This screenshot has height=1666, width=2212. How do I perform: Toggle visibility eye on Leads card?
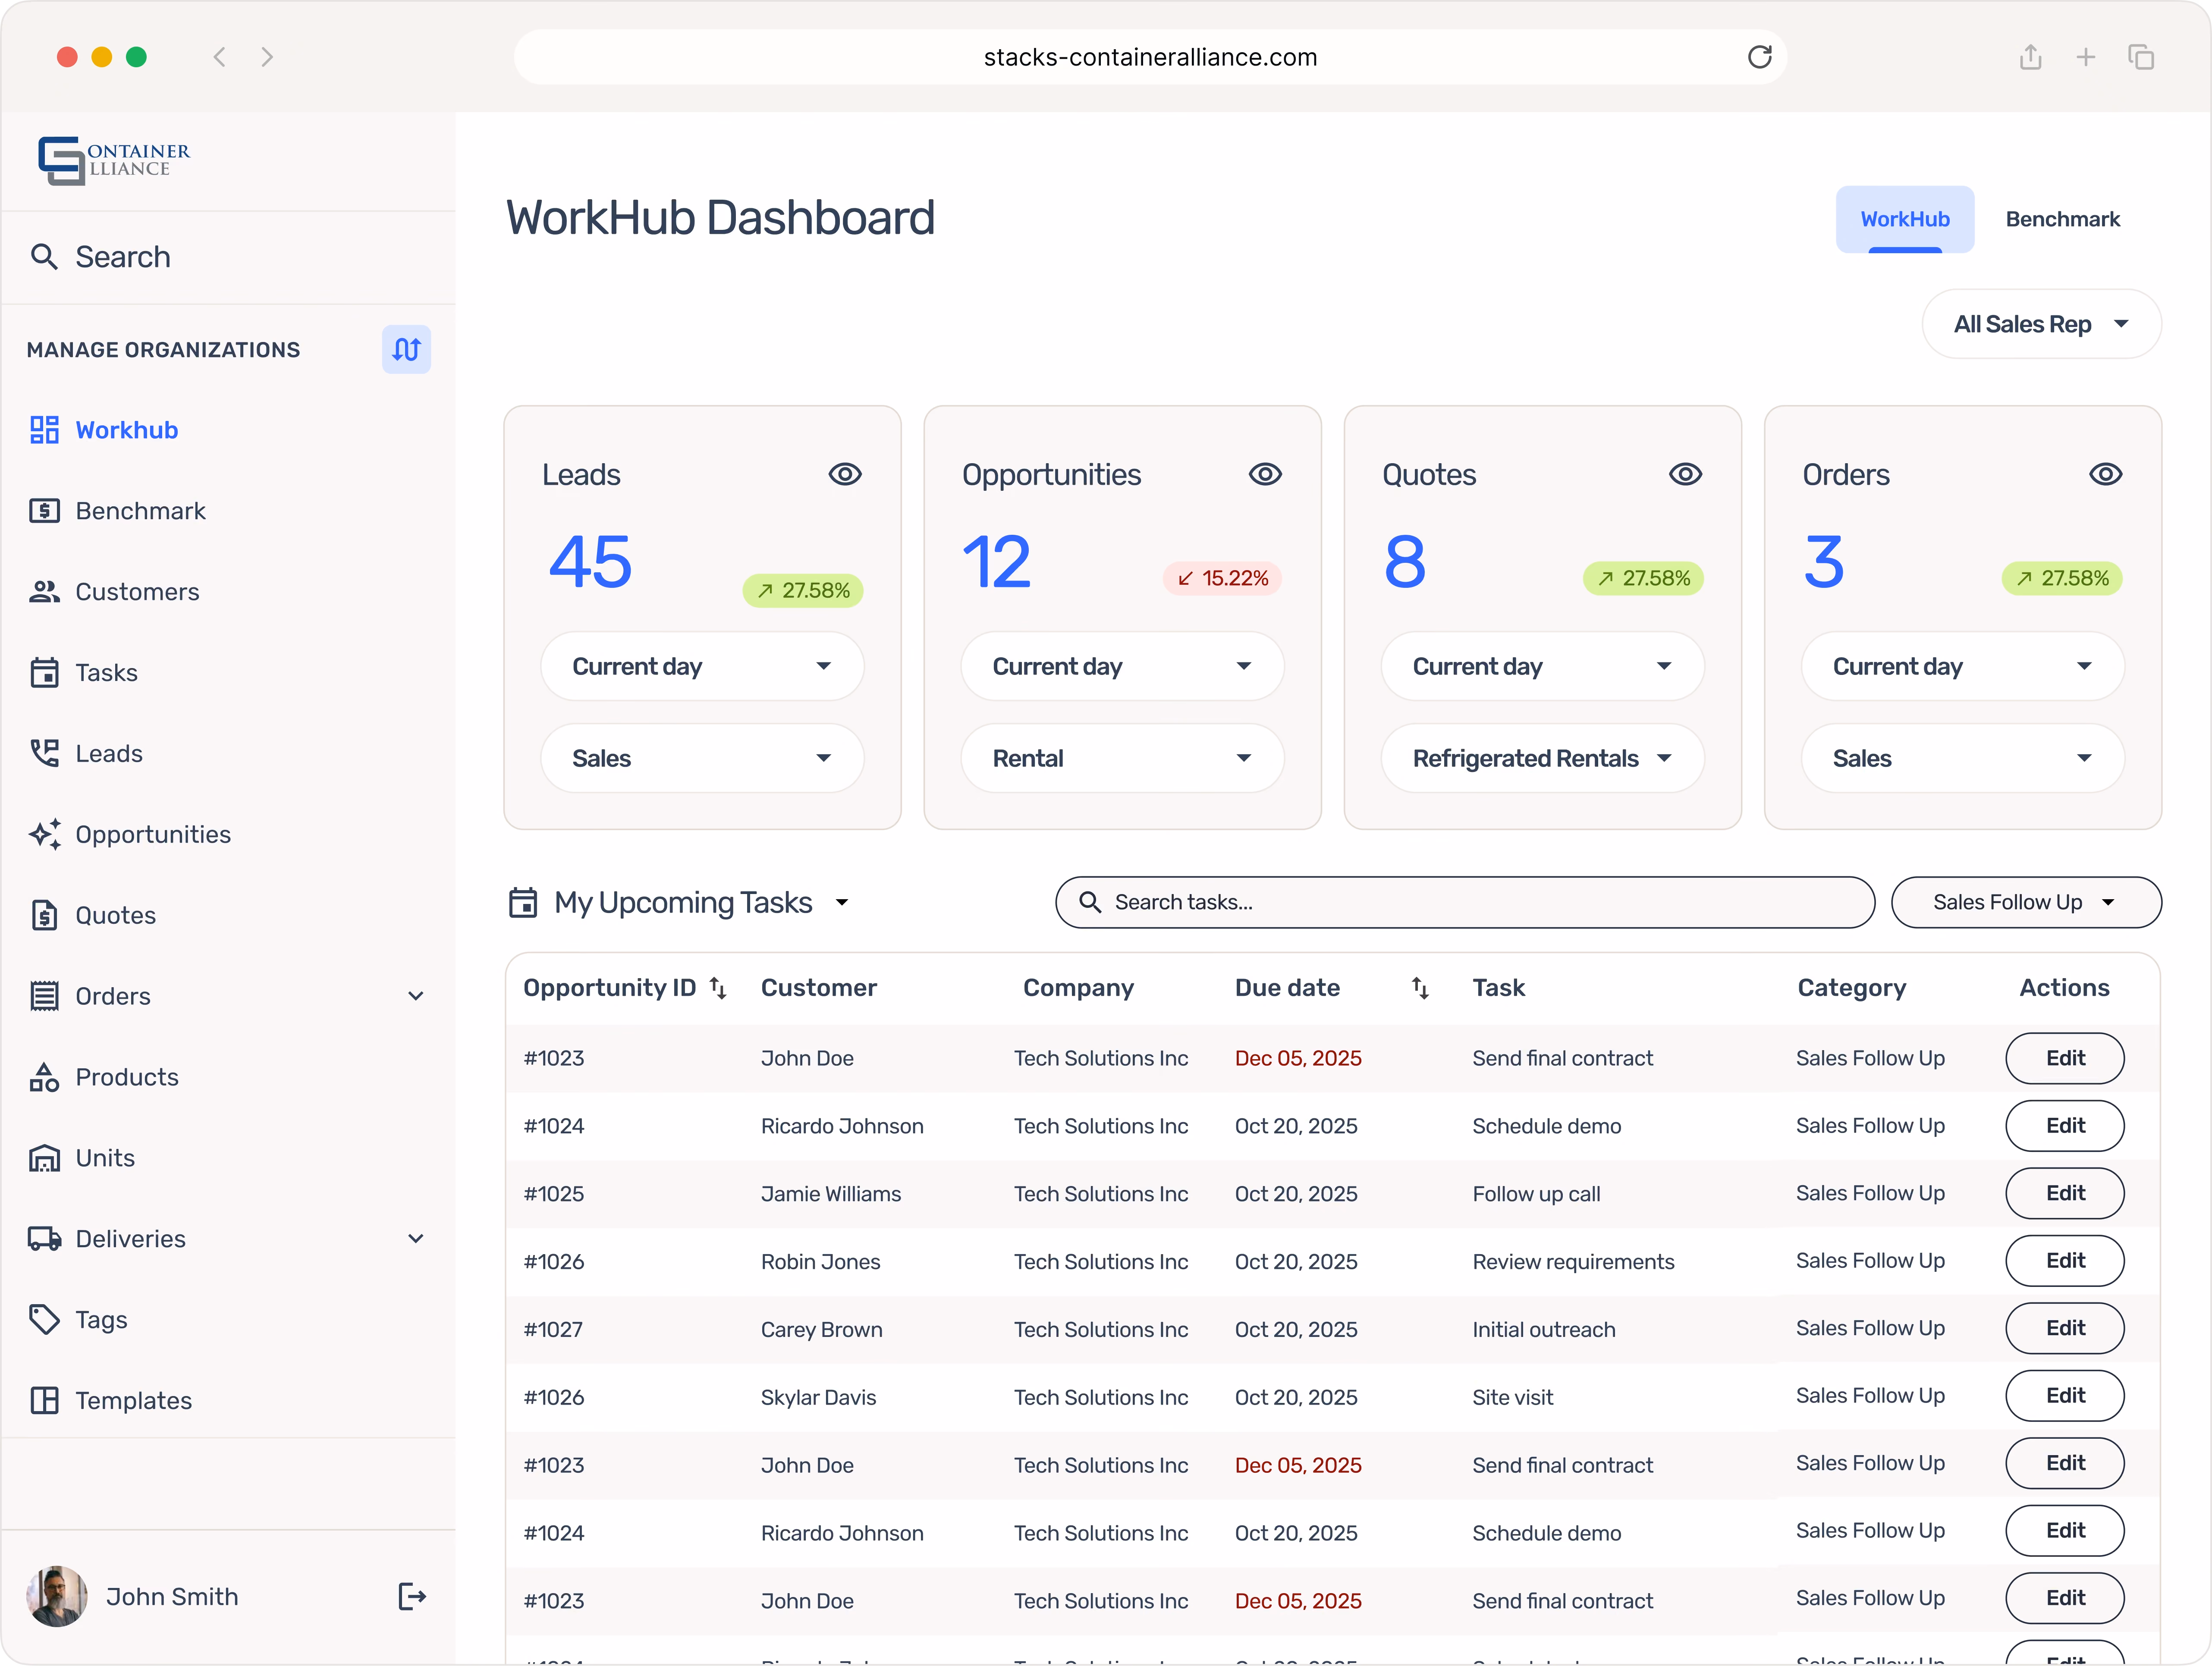coord(845,474)
